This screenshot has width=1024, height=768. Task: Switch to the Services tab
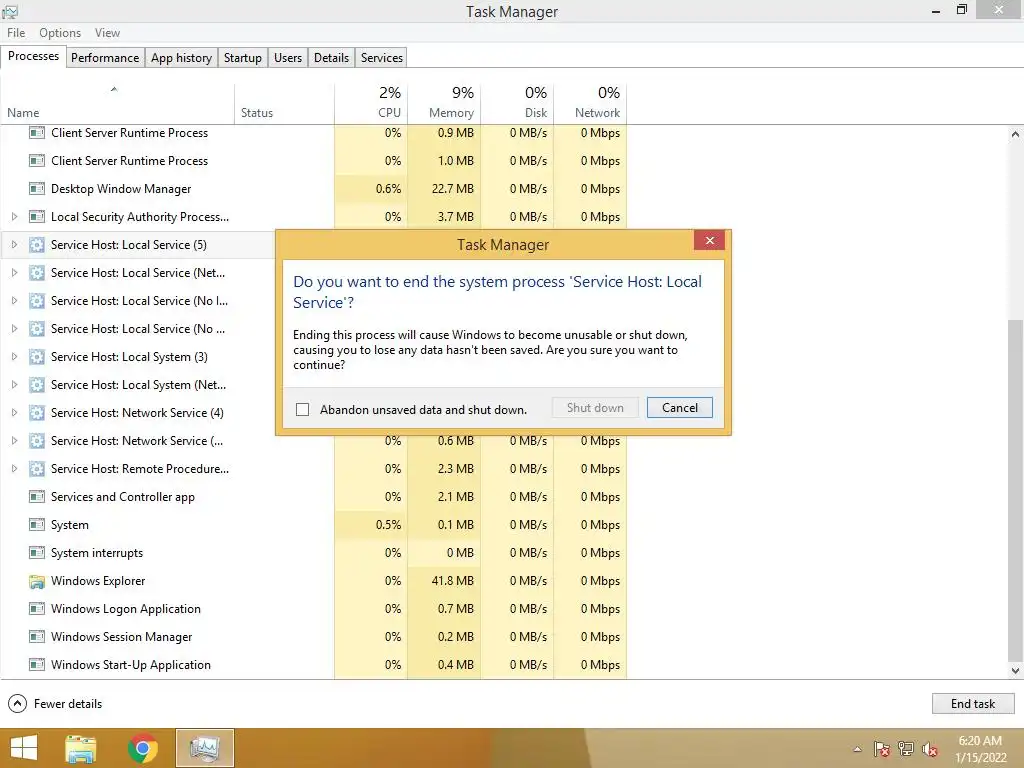point(381,57)
